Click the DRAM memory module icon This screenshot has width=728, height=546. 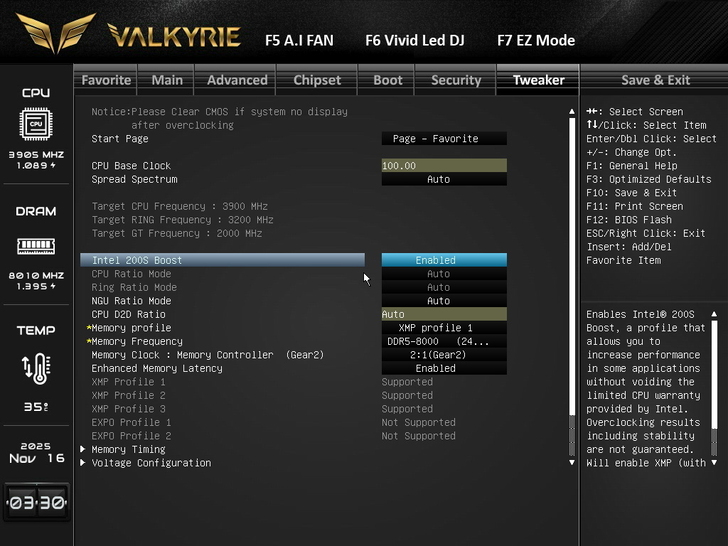click(36, 246)
